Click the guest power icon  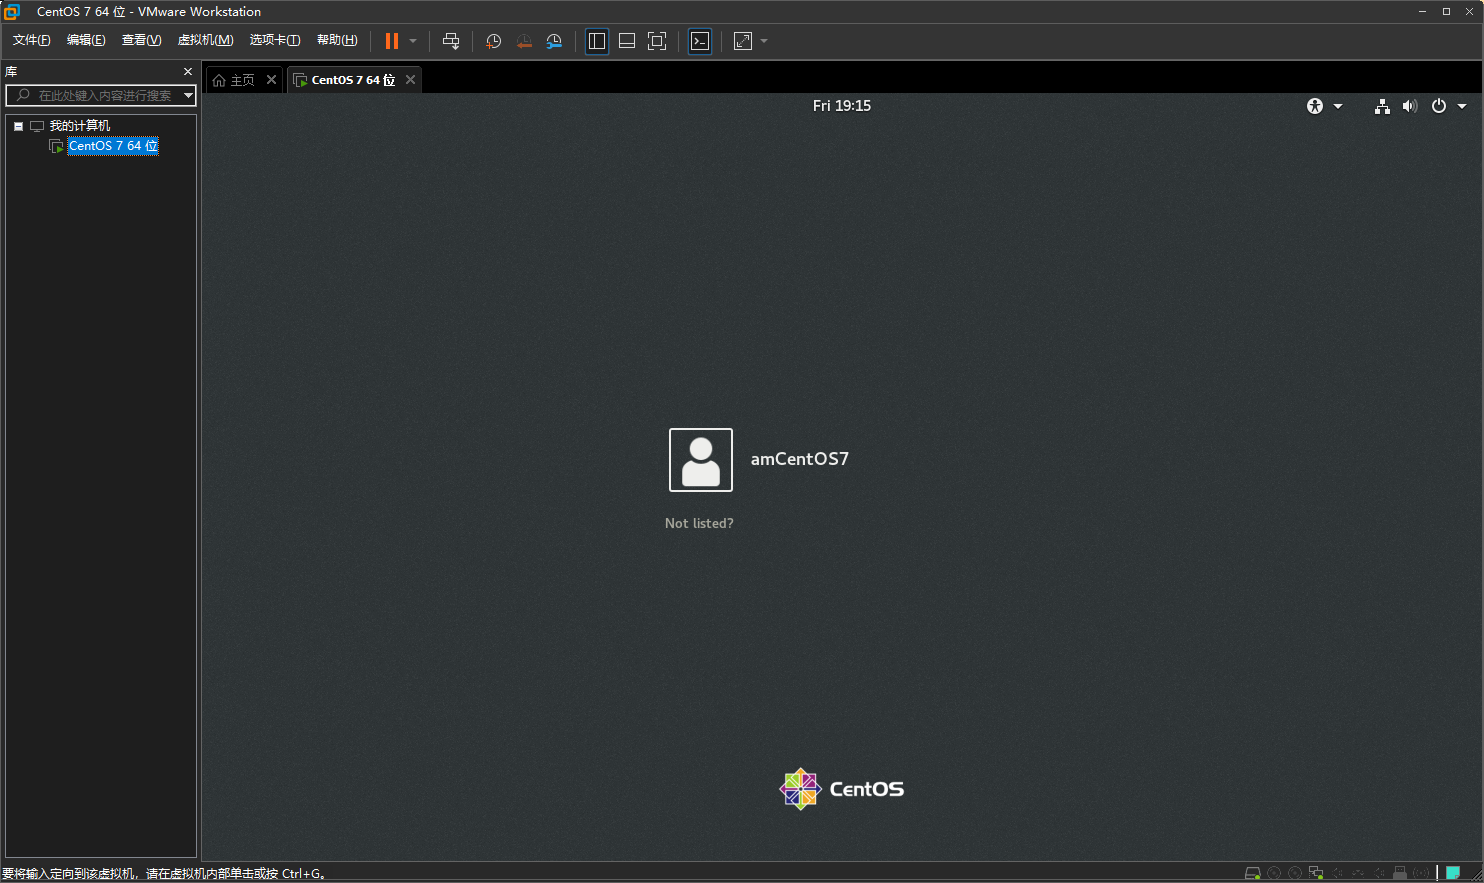tap(1439, 106)
